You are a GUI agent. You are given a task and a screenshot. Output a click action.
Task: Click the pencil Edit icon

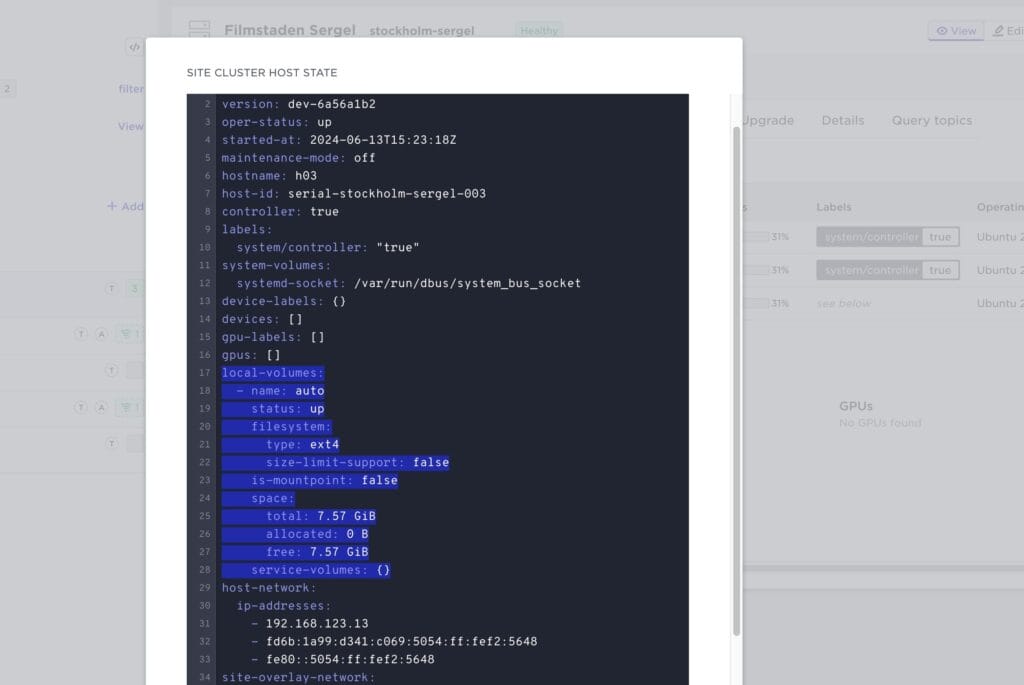(998, 31)
